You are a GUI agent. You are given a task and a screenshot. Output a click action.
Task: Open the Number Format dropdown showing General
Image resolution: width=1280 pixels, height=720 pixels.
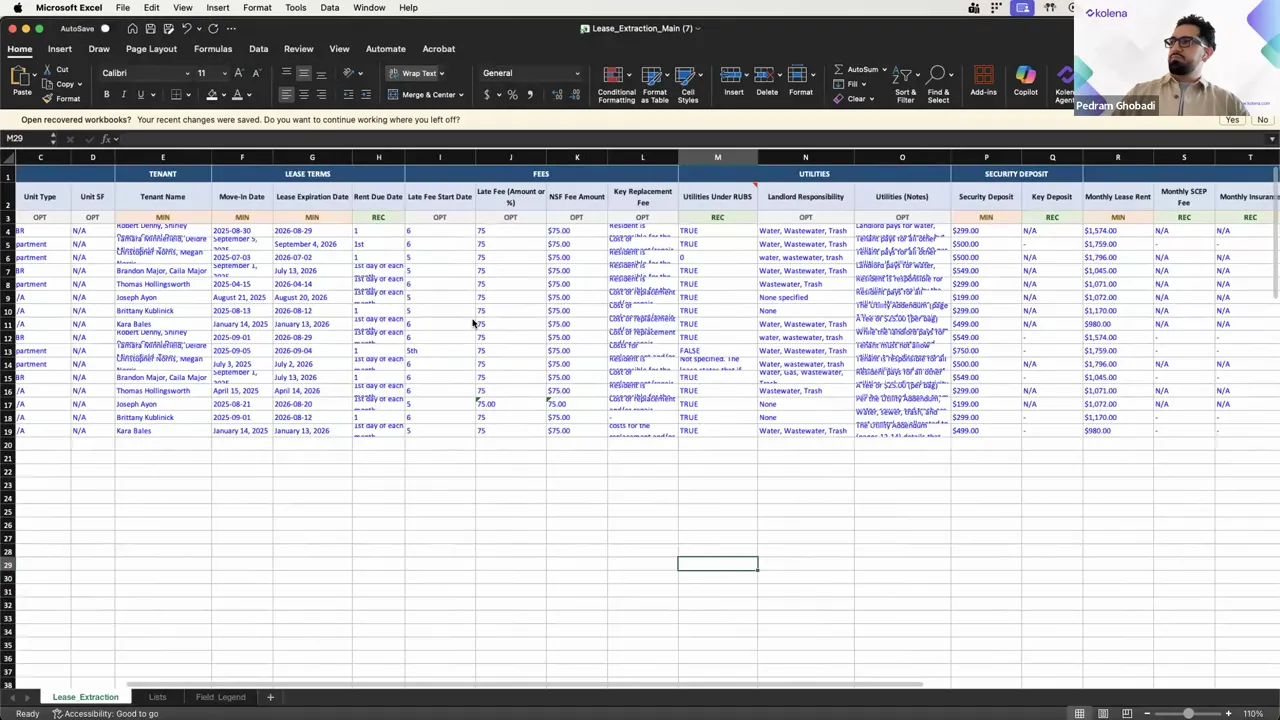click(x=530, y=73)
